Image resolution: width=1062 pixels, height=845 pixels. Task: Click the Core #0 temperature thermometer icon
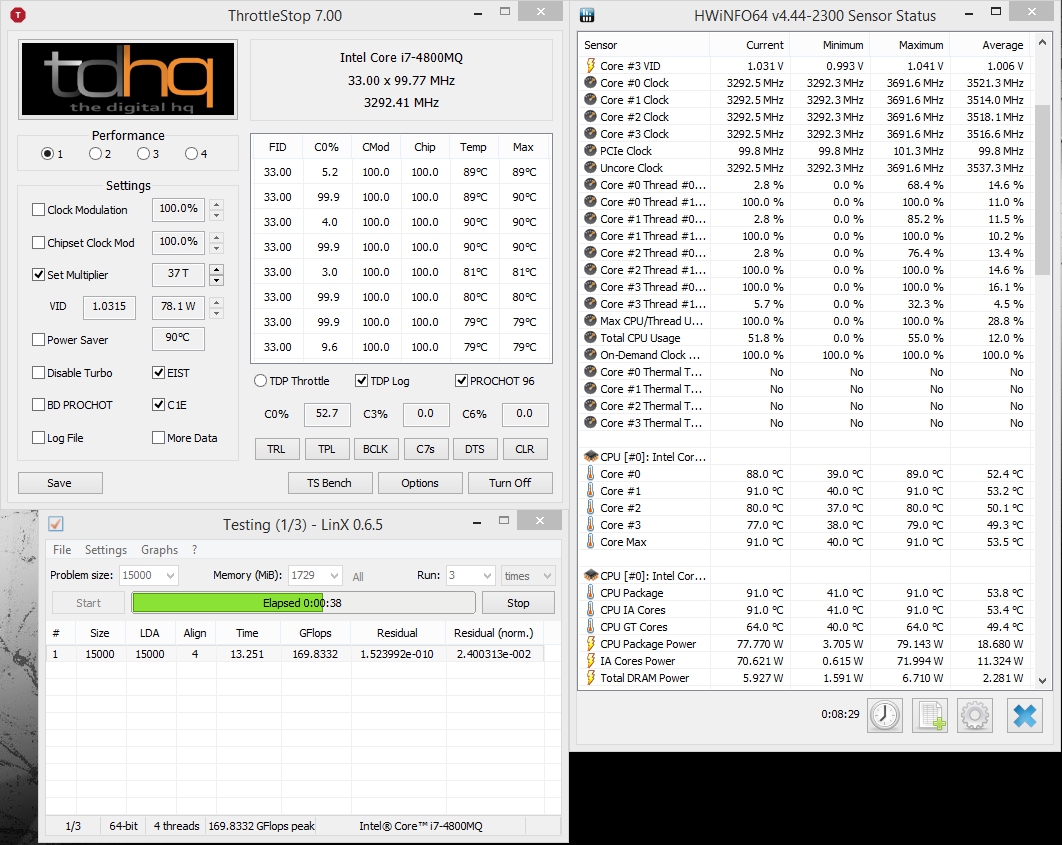(590, 474)
